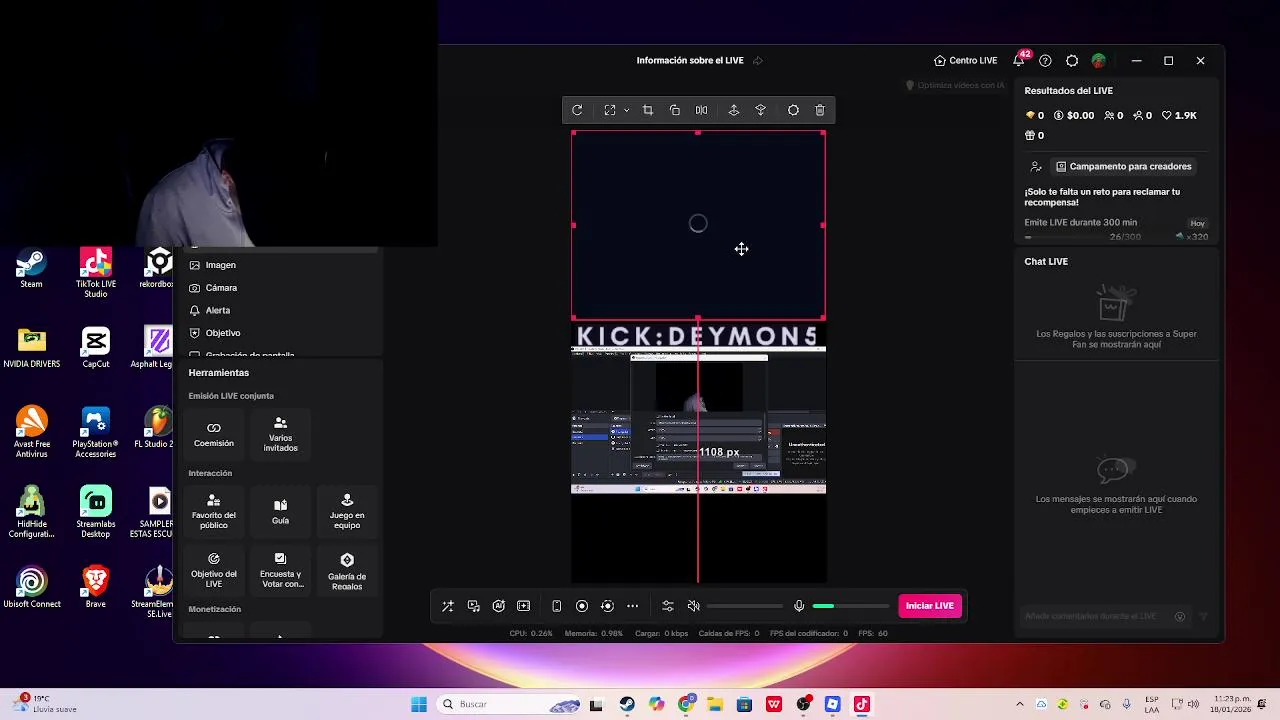Open the Encuesta y Votar tool
Image resolution: width=1280 pixels, height=720 pixels.
280,570
